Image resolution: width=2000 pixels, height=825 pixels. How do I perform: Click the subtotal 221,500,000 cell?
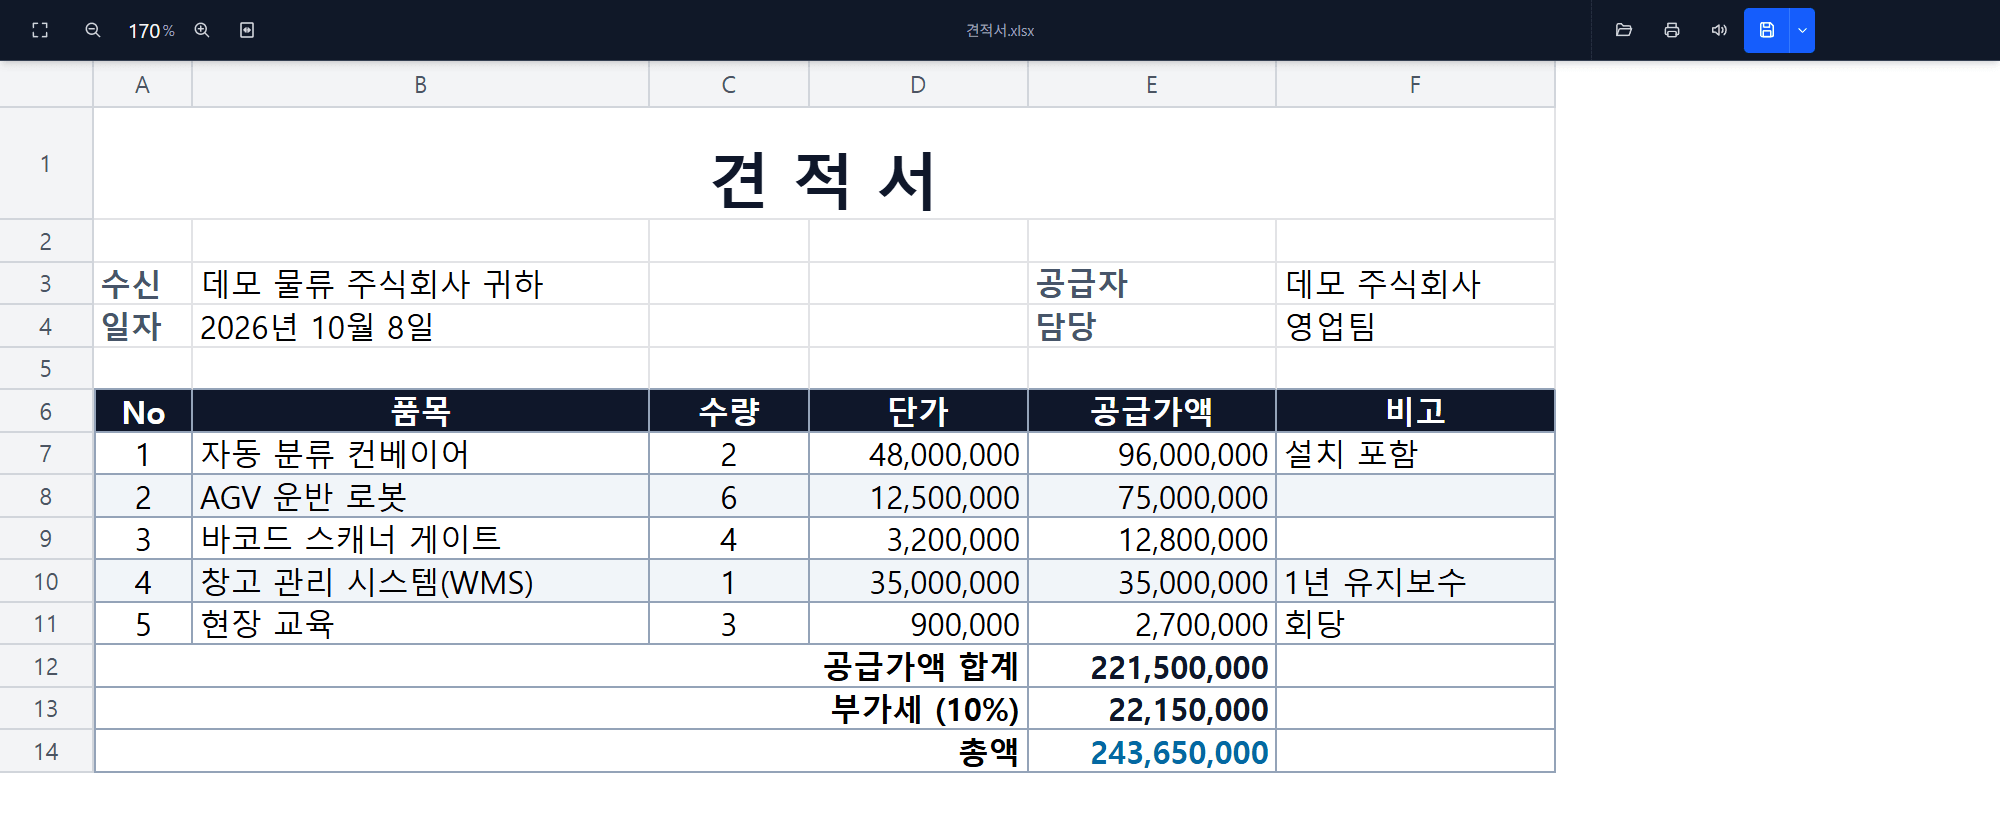click(x=1152, y=666)
